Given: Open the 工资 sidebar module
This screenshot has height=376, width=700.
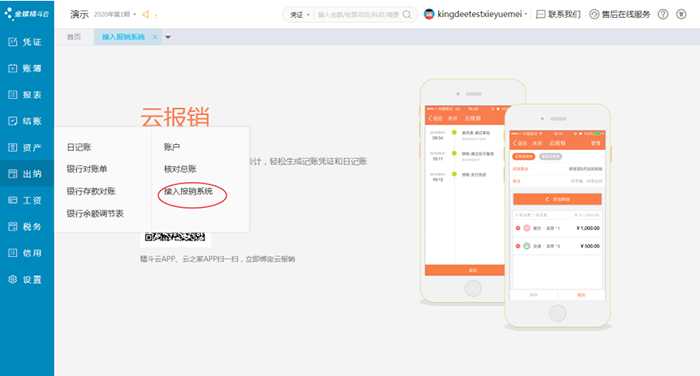Looking at the screenshot, I should [x=26, y=200].
